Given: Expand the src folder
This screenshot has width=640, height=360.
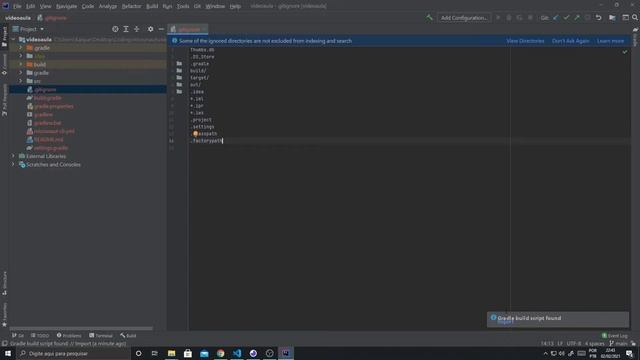Looking at the screenshot, I should [x=21, y=81].
